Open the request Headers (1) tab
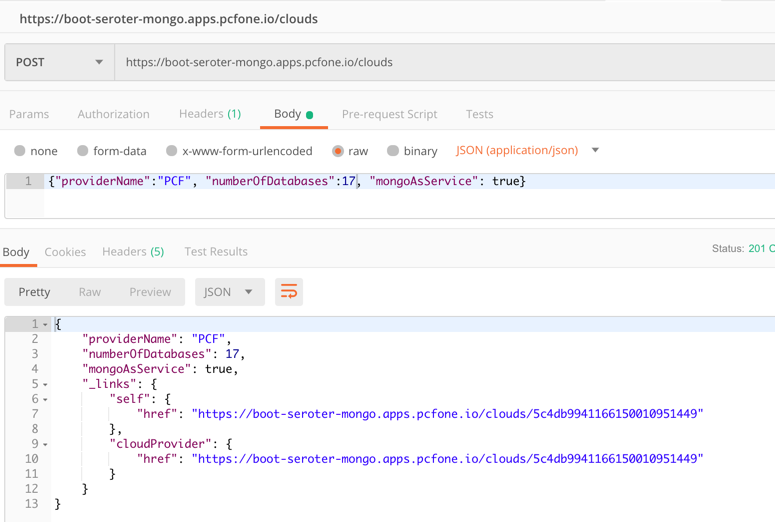Screen dimensions: 775x522 coord(209,114)
